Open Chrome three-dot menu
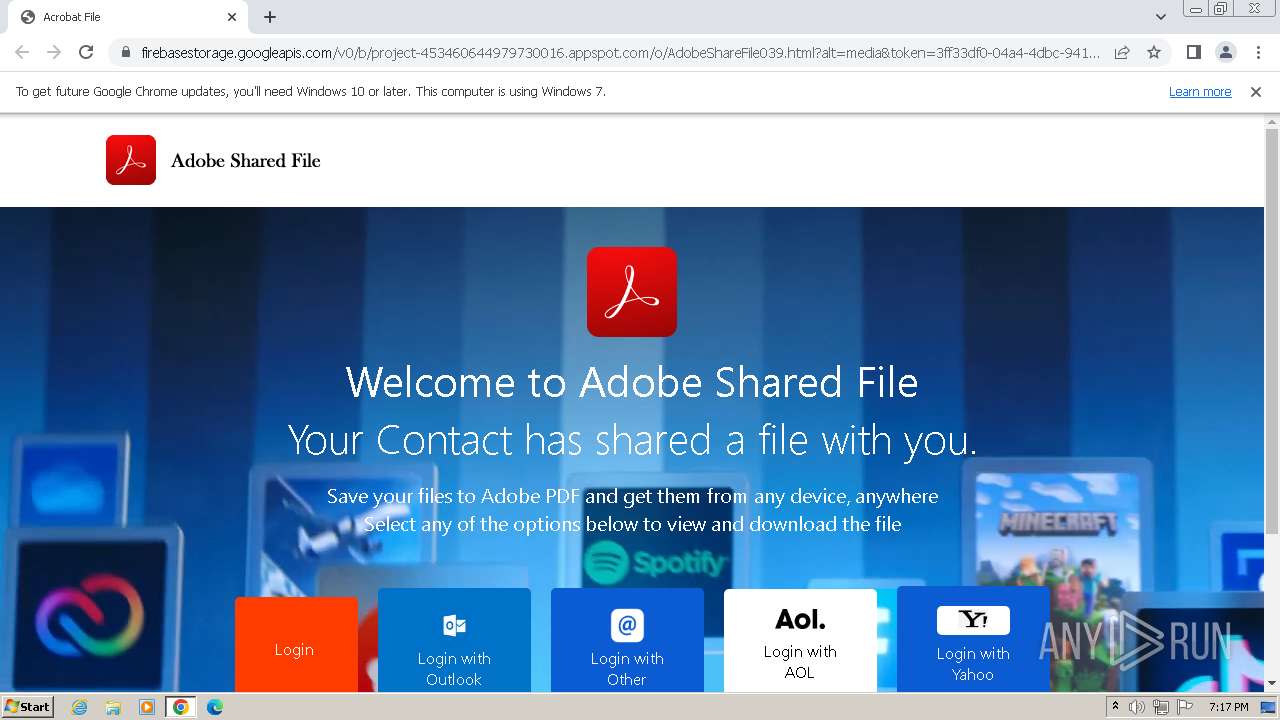 point(1257,52)
